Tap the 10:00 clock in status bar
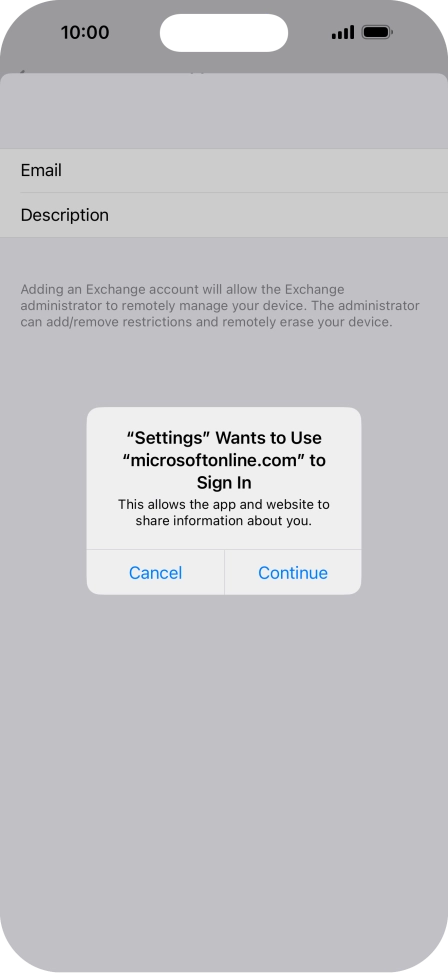The image size is (448, 973). coord(84,32)
